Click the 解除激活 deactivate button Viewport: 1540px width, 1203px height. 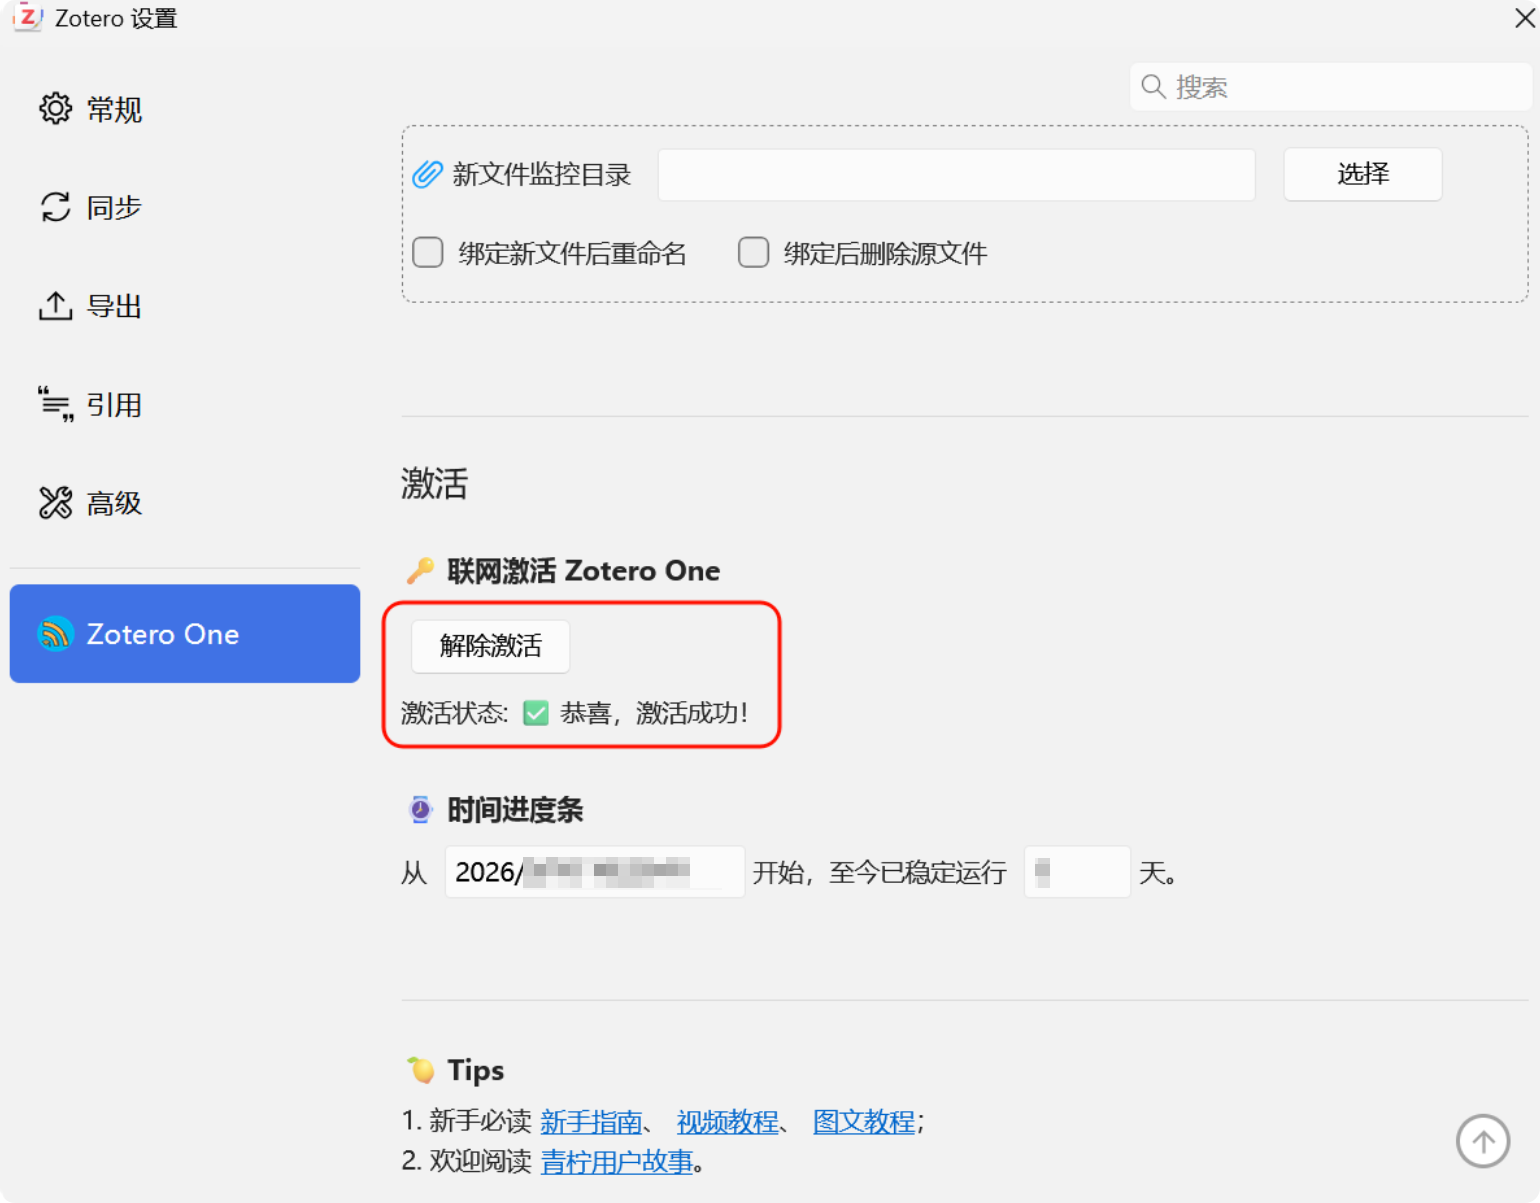491,646
